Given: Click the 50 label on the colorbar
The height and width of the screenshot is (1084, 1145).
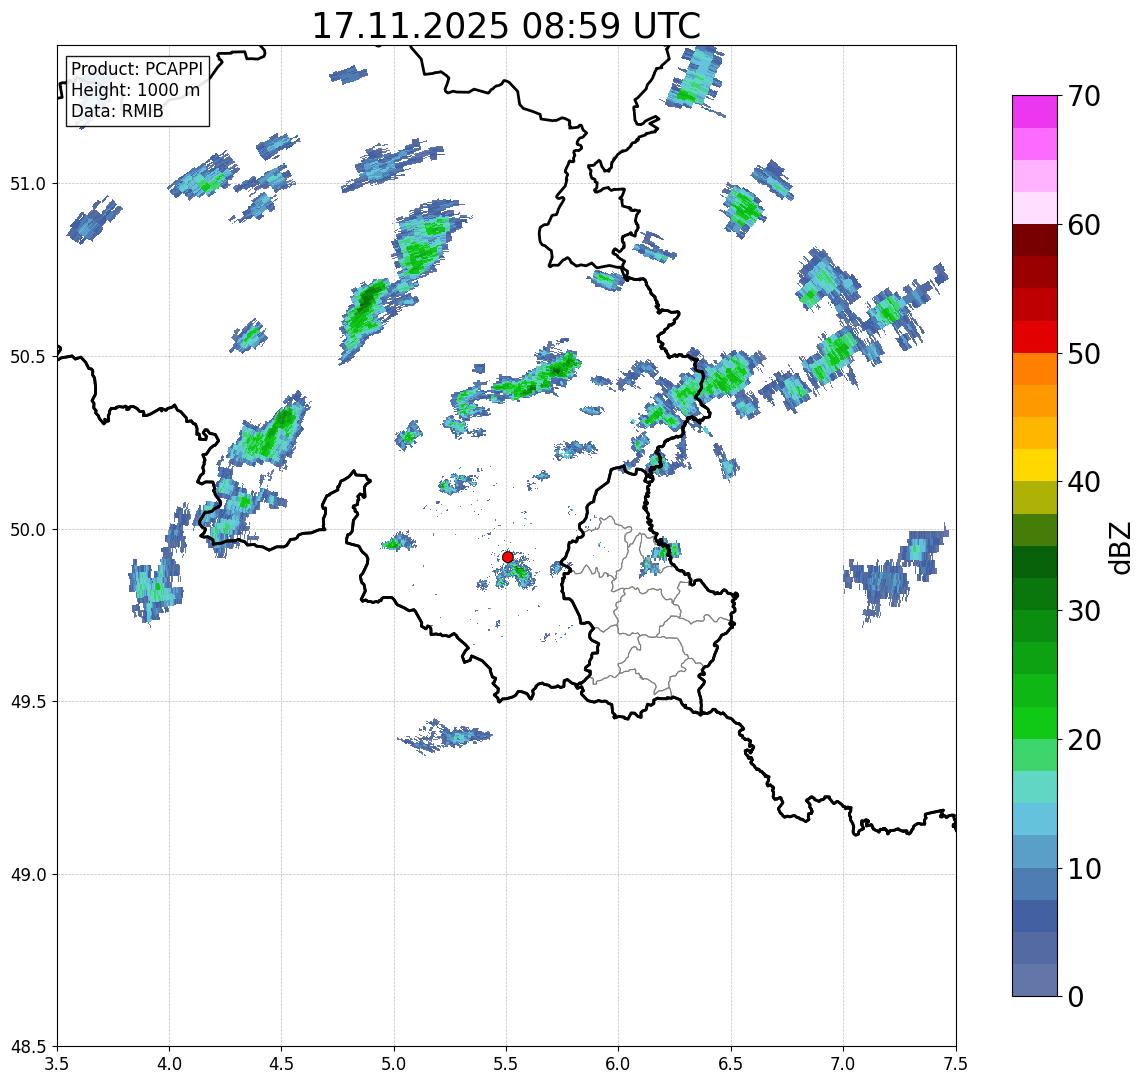Looking at the screenshot, I should coord(1084,354).
